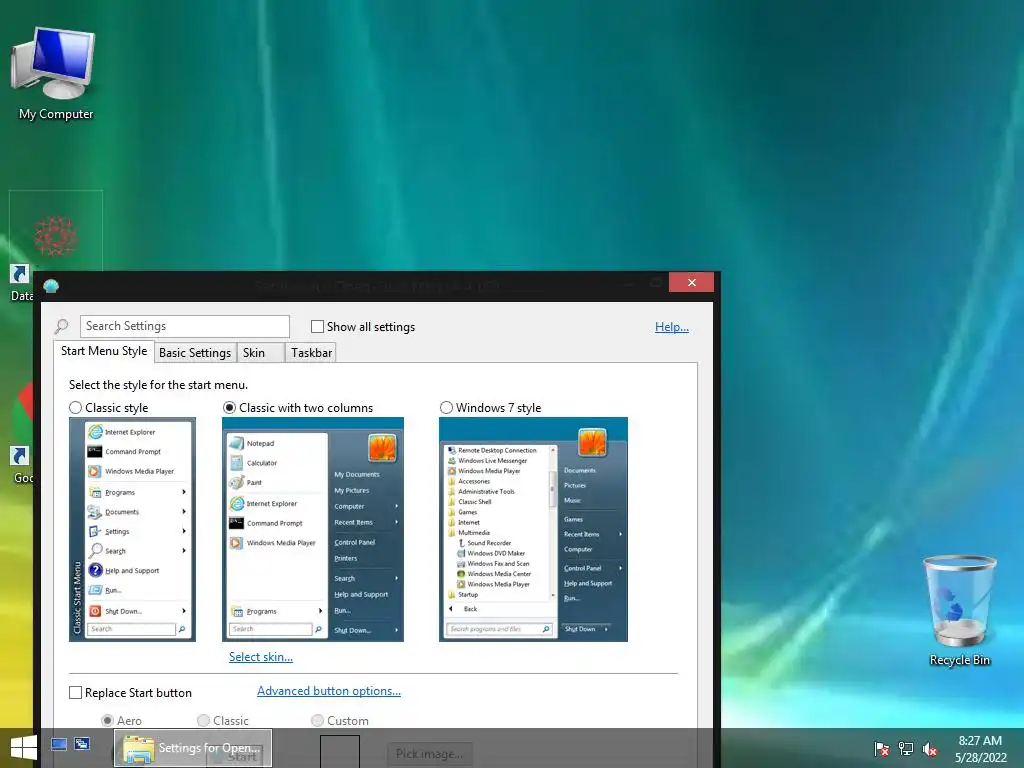Switch to the Basic Settings tab

pos(195,353)
